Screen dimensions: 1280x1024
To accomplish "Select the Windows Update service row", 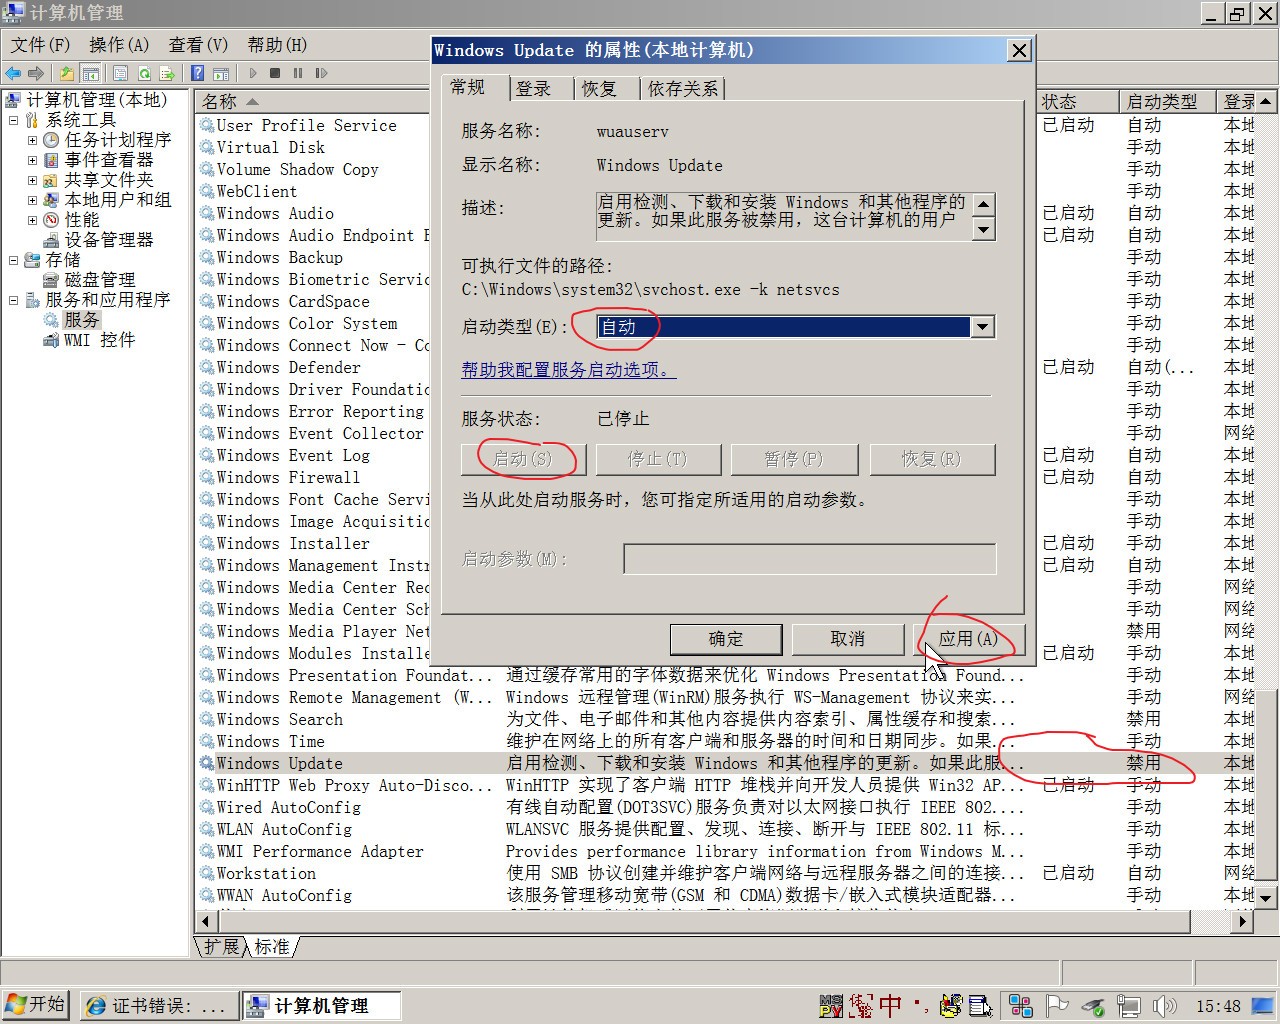I will click(725, 763).
